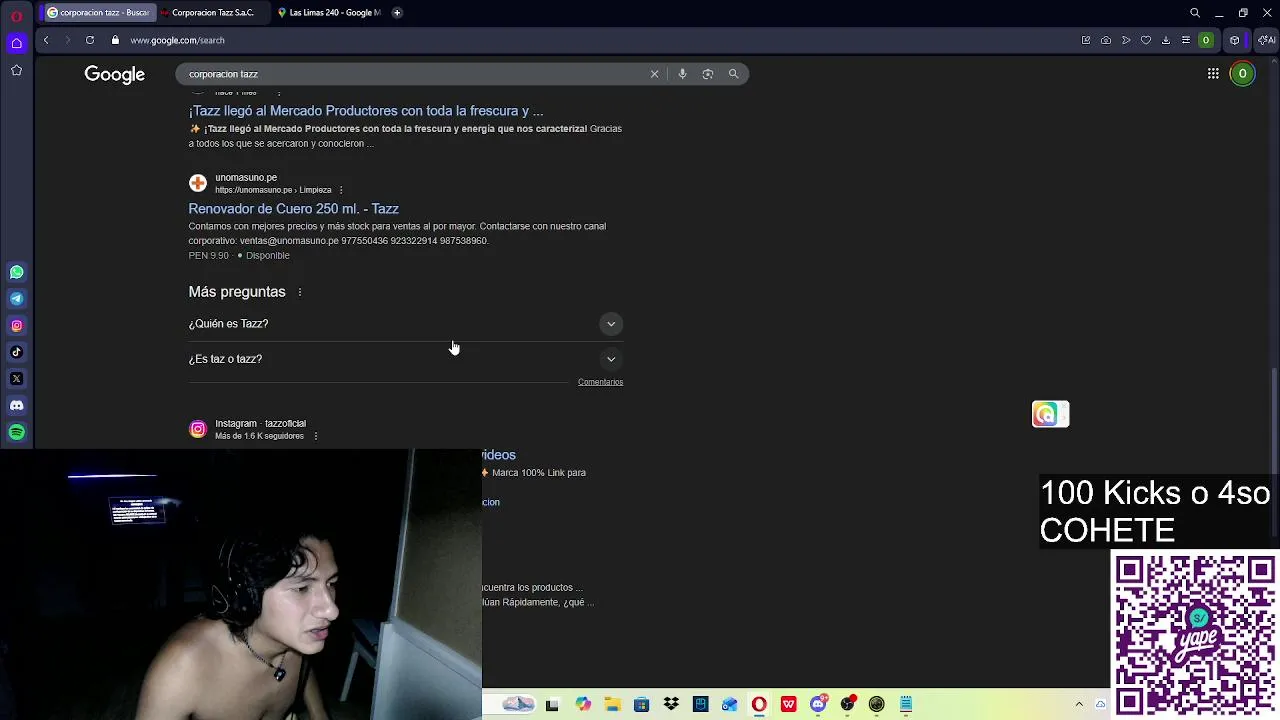The width and height of the screenshot is (1280, 720).
Task: Open the Google account avatar
Action: [x=1242, y=73]
